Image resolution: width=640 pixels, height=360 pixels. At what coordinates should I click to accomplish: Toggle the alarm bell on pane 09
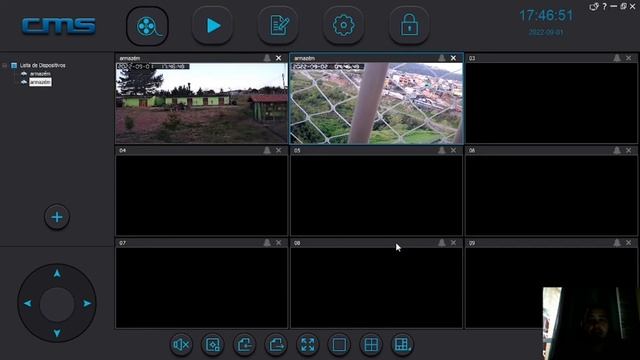point(617,243)
